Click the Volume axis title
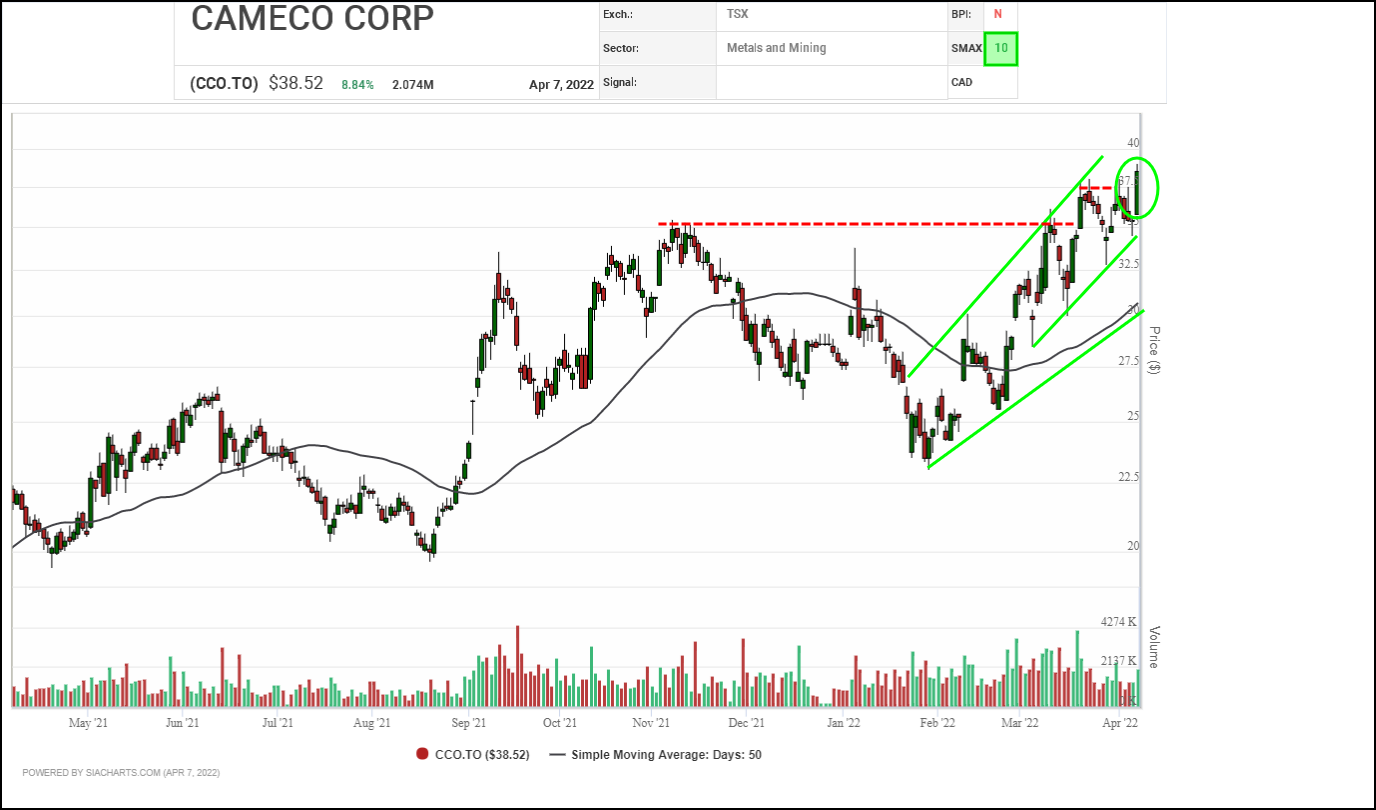The height and width of the screenshot is (810, 1376). coord(1153,647)
